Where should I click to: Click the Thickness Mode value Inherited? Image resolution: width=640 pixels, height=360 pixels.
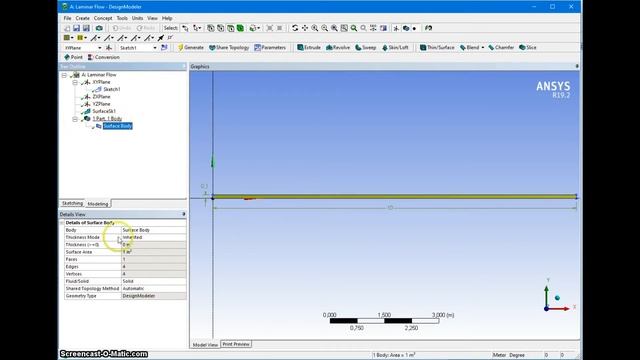point(154,237)
